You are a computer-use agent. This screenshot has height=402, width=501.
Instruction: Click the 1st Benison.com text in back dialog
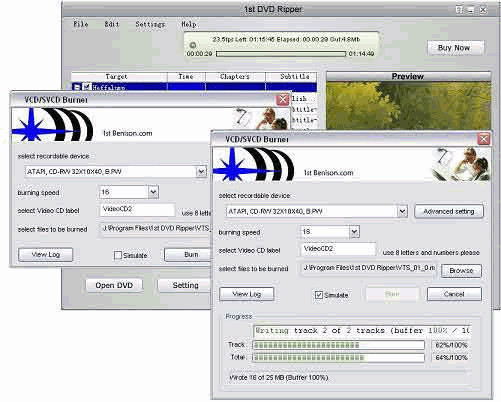pos(127,133)
